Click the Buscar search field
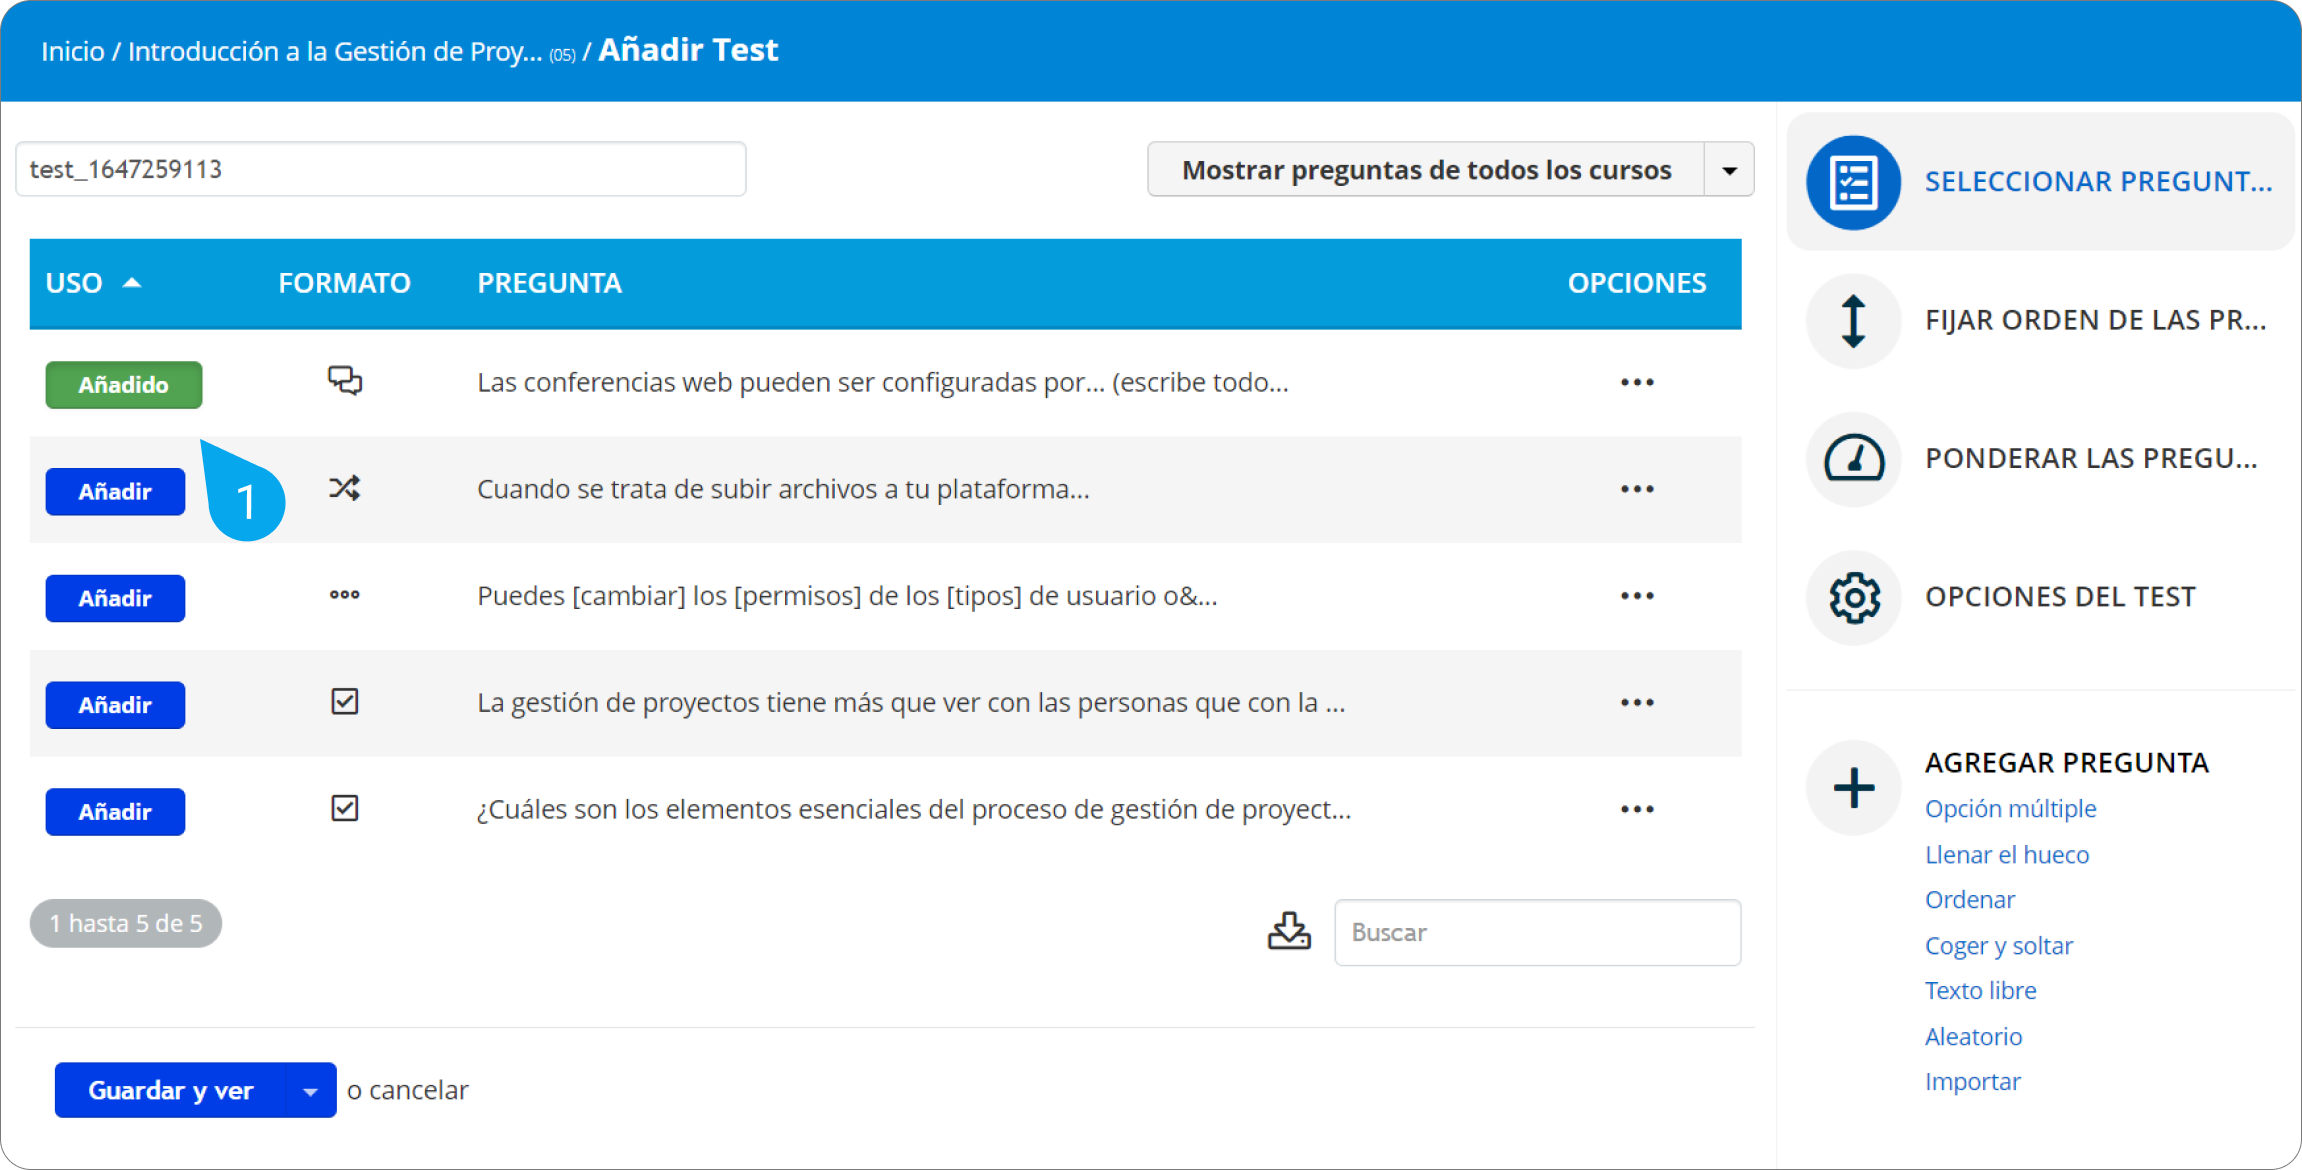 pos(1537,933)
